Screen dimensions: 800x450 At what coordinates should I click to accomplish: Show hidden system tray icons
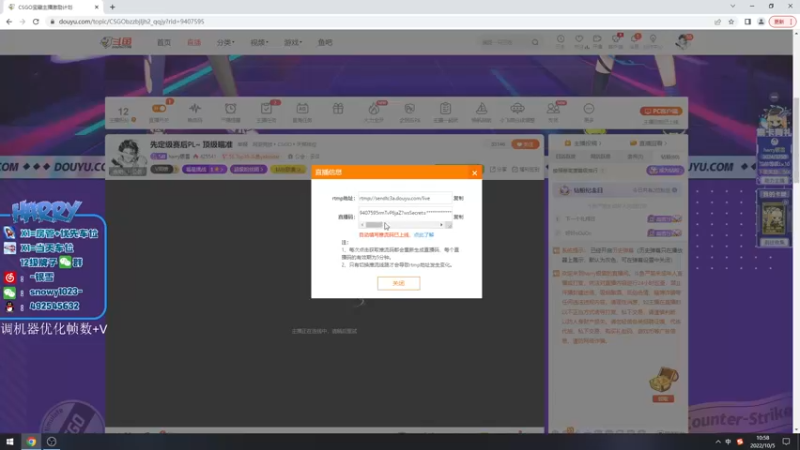[x=718, y=442]
